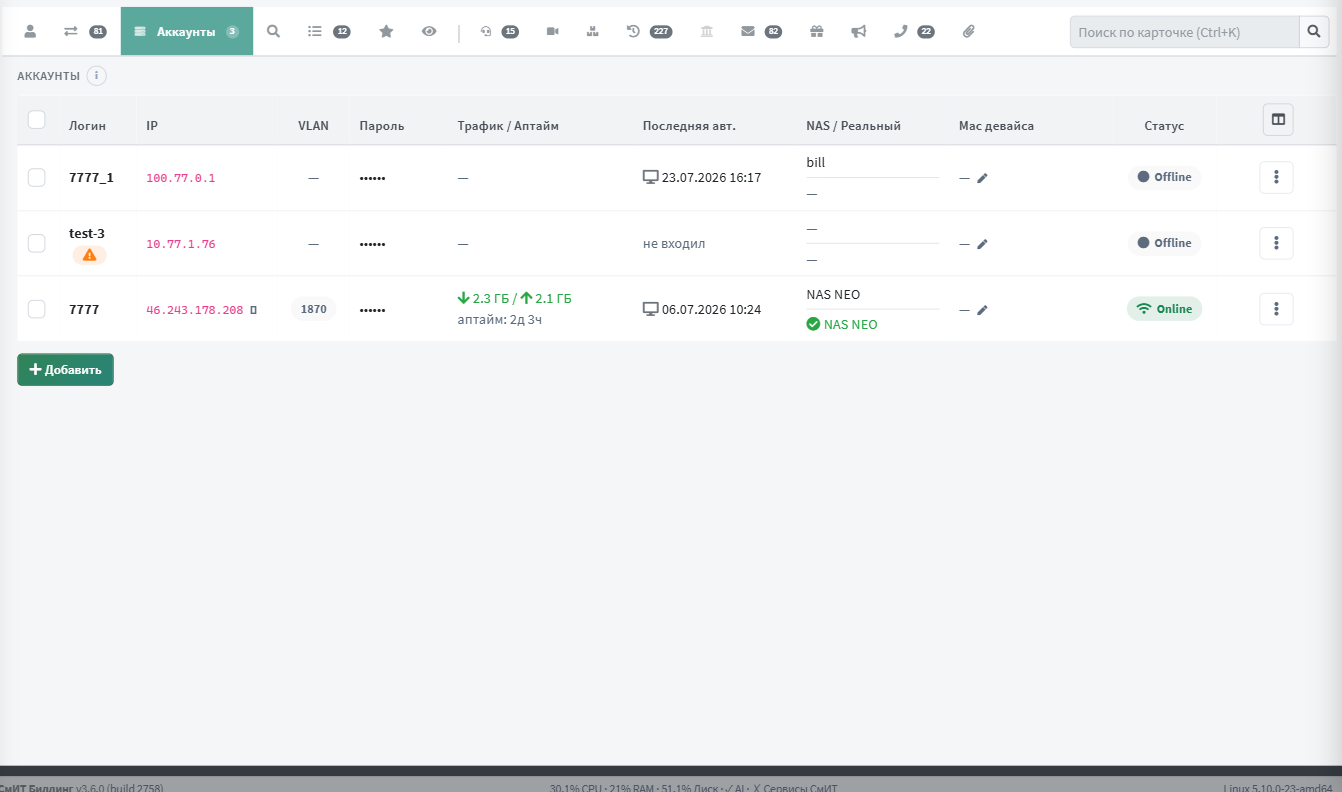Toggle the select-all checkbox in table header
Screen dimensions: 1342x792
(37, 120)
